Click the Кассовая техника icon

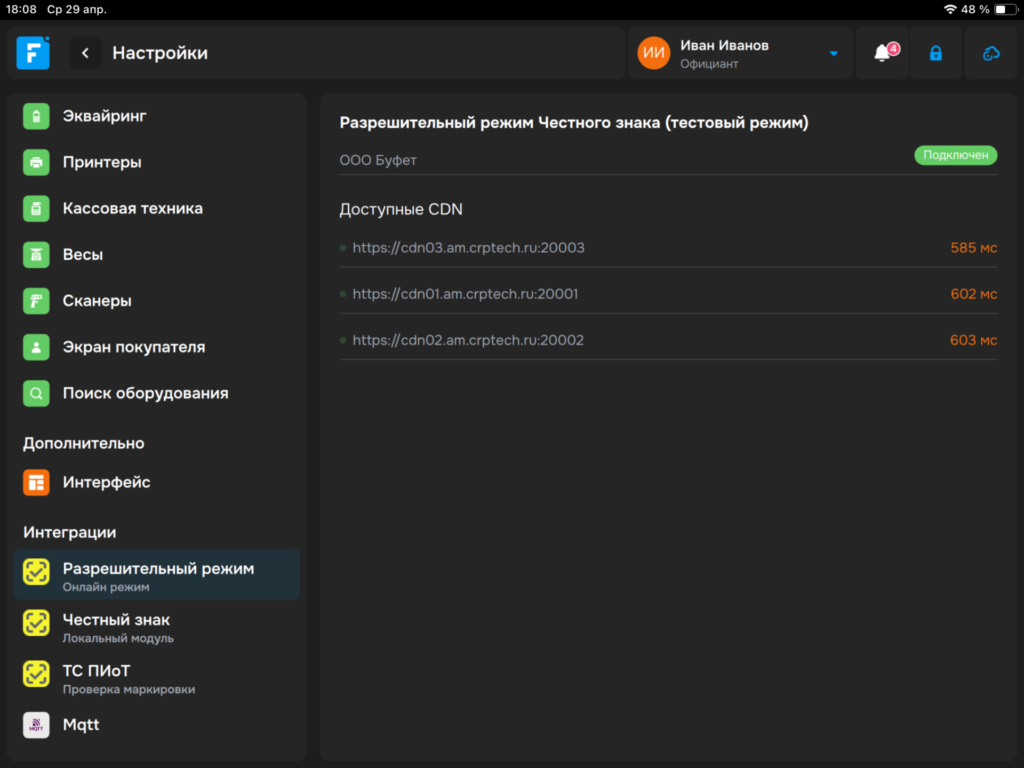coord(36,208)
